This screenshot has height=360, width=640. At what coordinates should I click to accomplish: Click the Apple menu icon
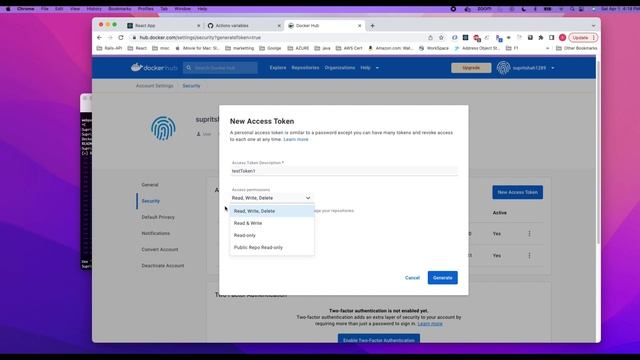pos(8,9)
